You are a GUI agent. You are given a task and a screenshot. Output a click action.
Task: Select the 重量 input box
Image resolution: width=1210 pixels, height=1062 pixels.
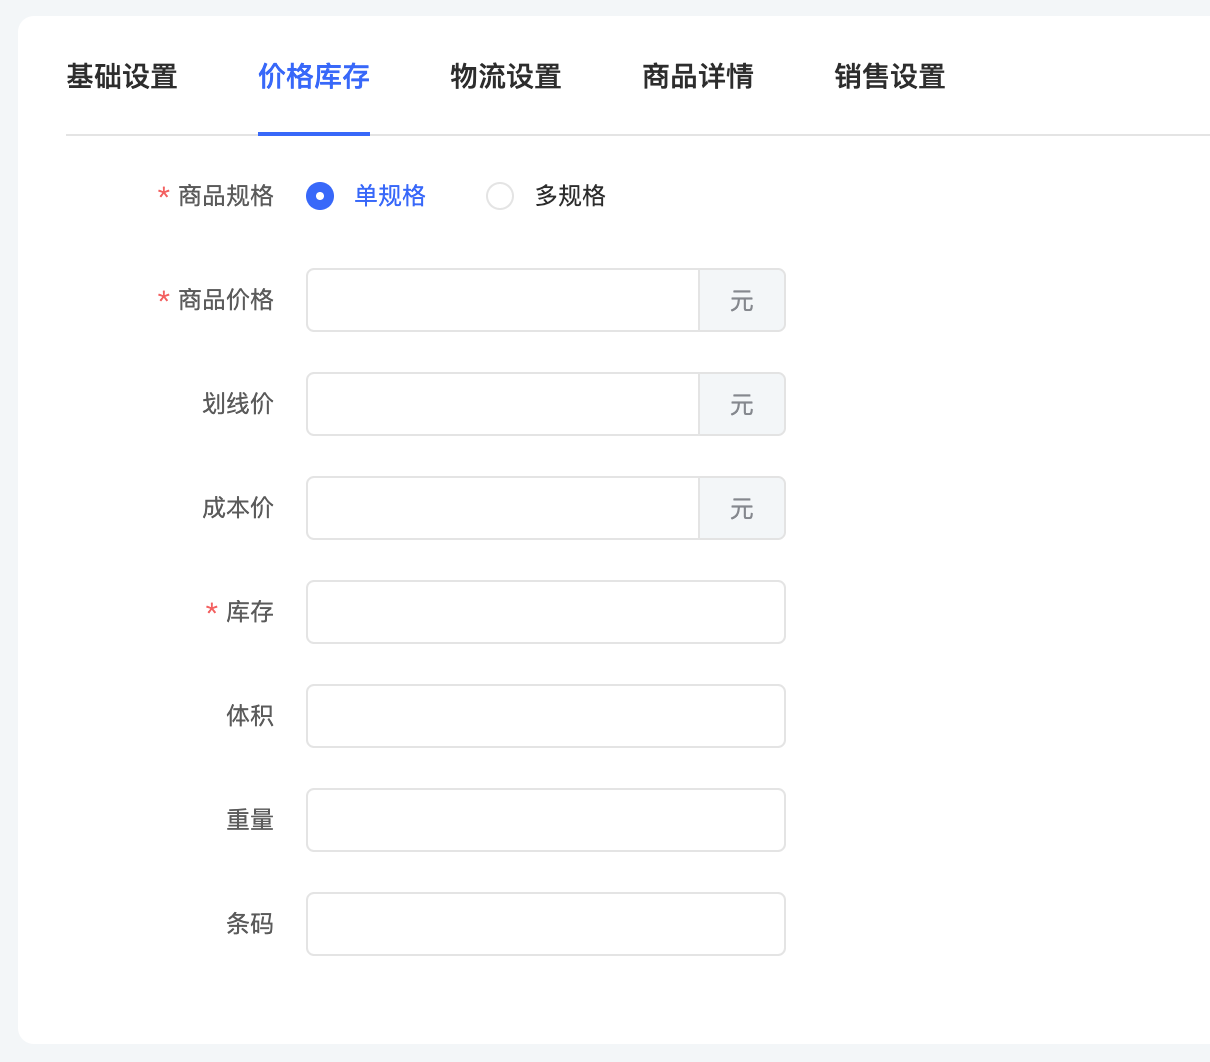coord(545,820)
